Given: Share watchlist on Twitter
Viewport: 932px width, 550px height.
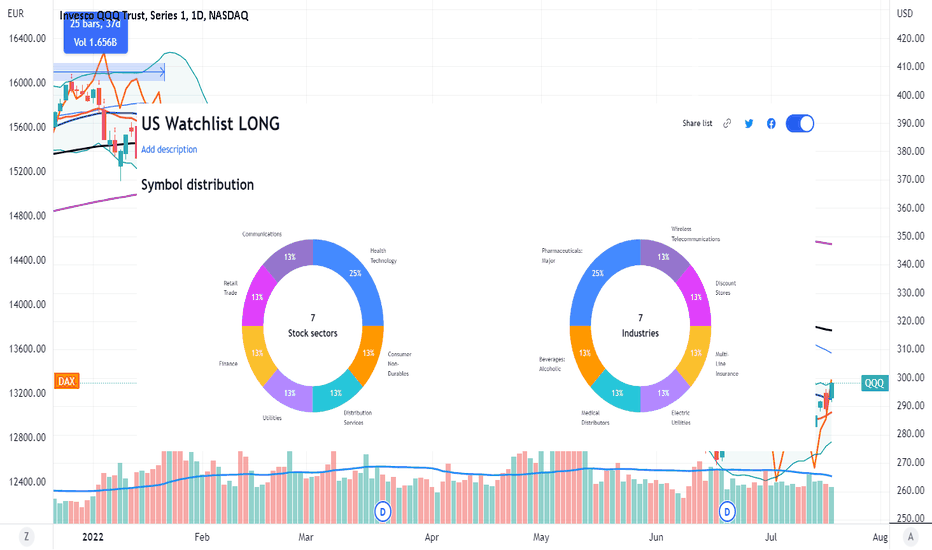Looking at the screenshot, I should click(749, 124).
